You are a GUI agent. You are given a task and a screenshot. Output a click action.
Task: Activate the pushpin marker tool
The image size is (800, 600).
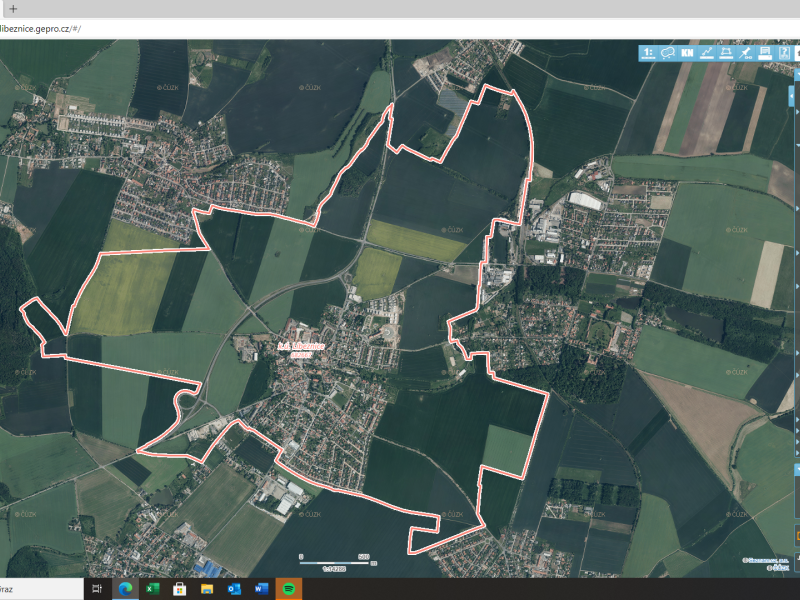tap(745, 53)
